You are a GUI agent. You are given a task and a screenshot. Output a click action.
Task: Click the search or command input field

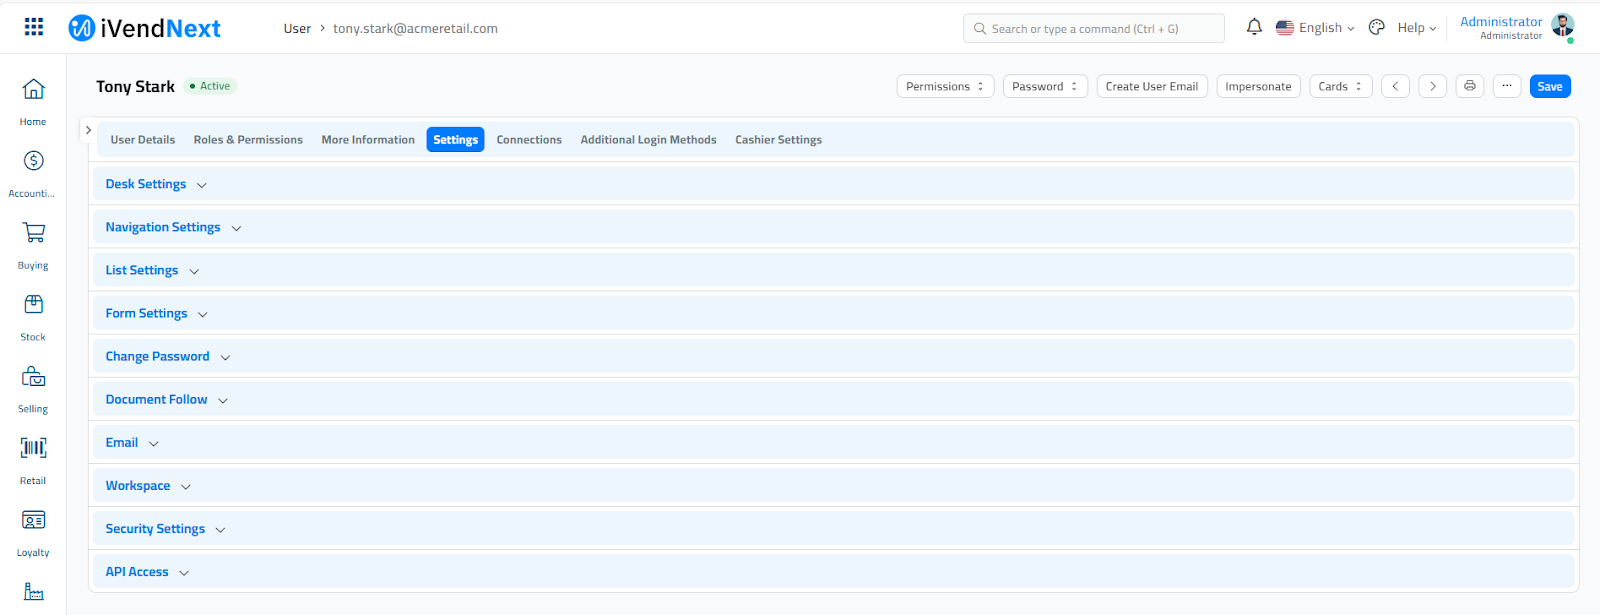click(1093, 29)
